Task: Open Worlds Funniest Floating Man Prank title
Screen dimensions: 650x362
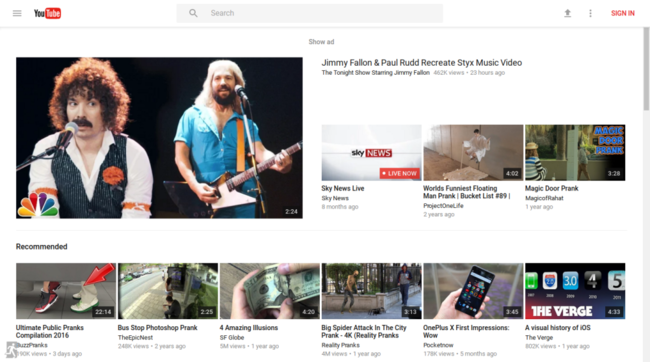Action: 467,192
